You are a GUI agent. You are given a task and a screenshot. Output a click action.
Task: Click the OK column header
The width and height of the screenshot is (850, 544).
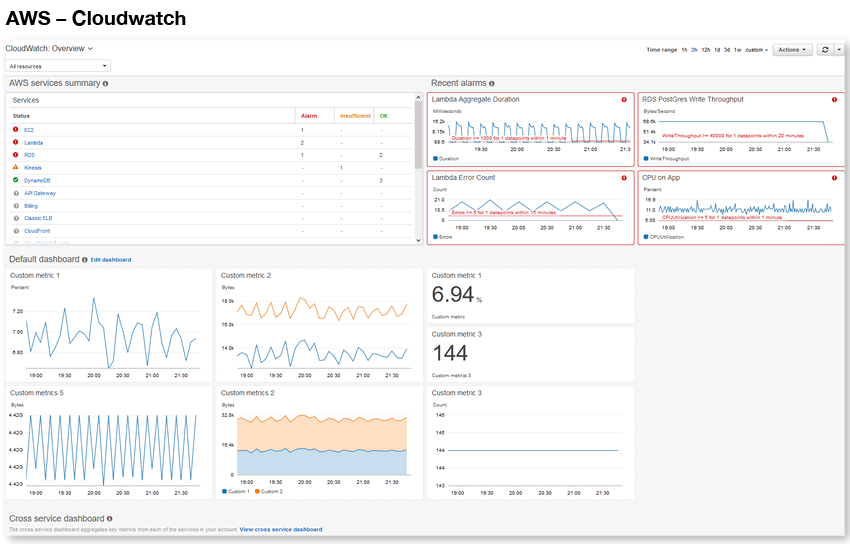(384, 116)
